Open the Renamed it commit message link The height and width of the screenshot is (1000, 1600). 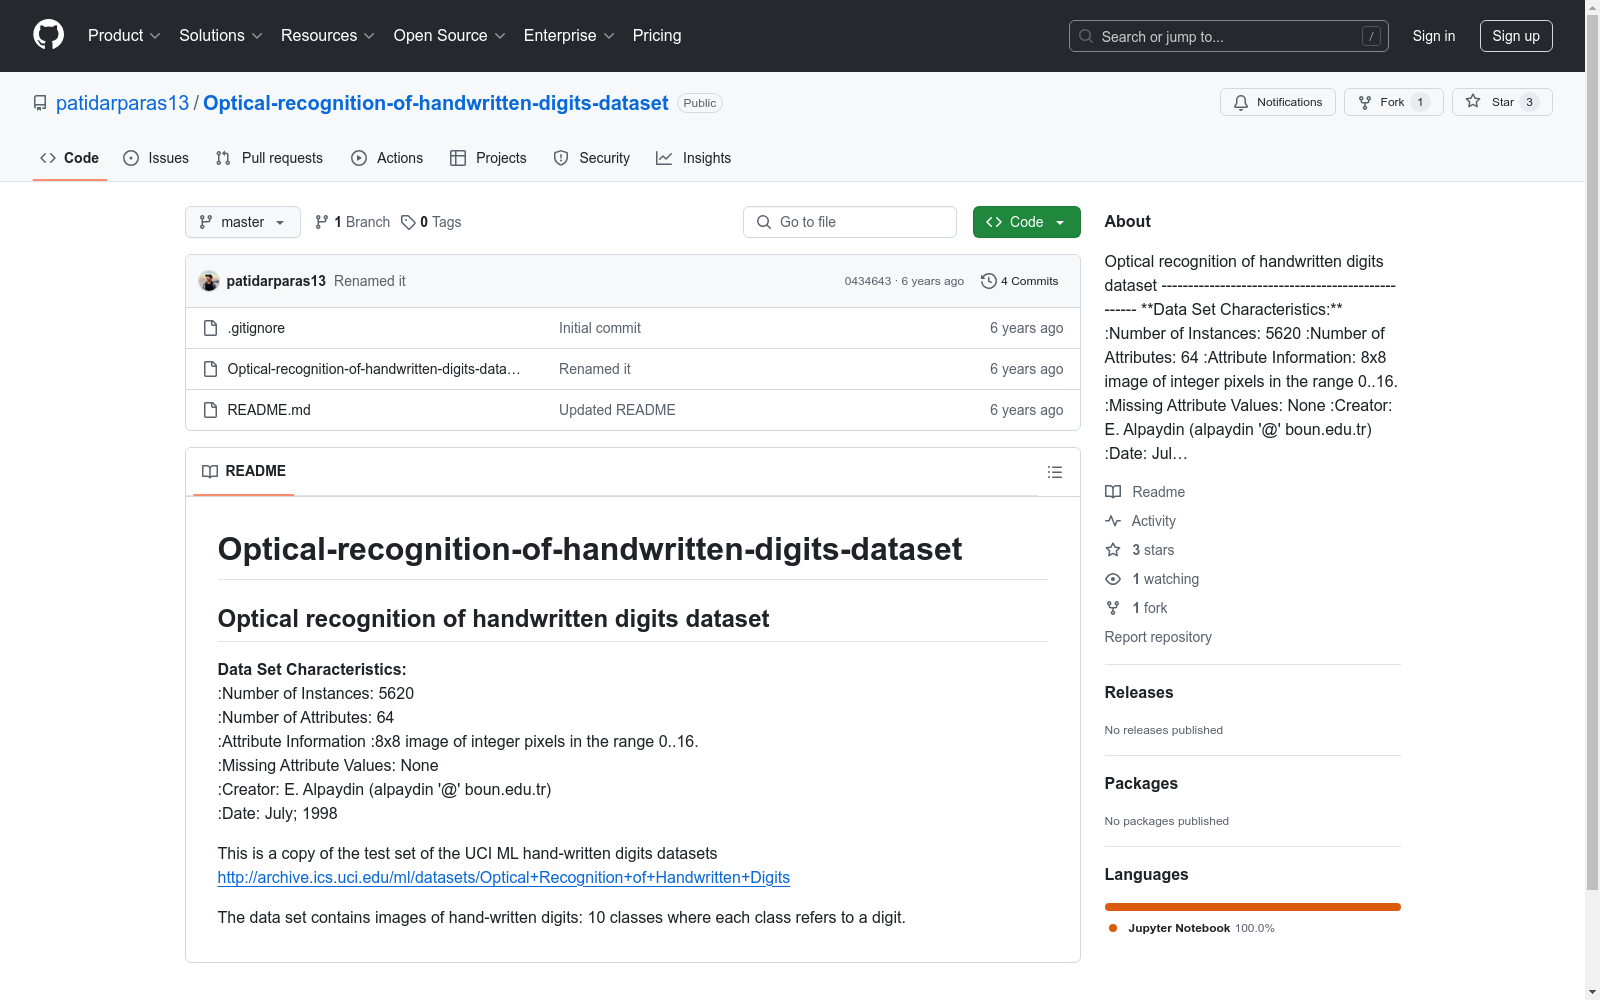370,281
